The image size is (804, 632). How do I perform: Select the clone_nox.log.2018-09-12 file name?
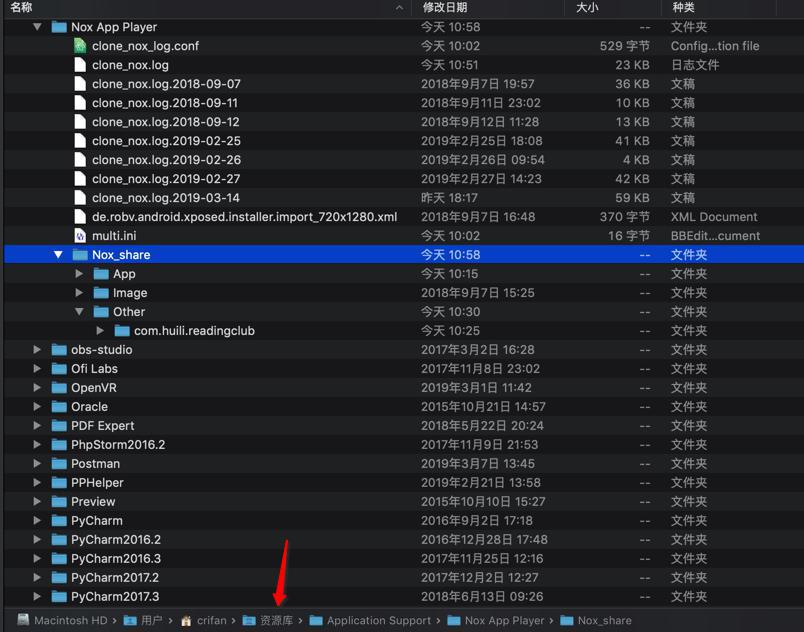tap(166, 122)
